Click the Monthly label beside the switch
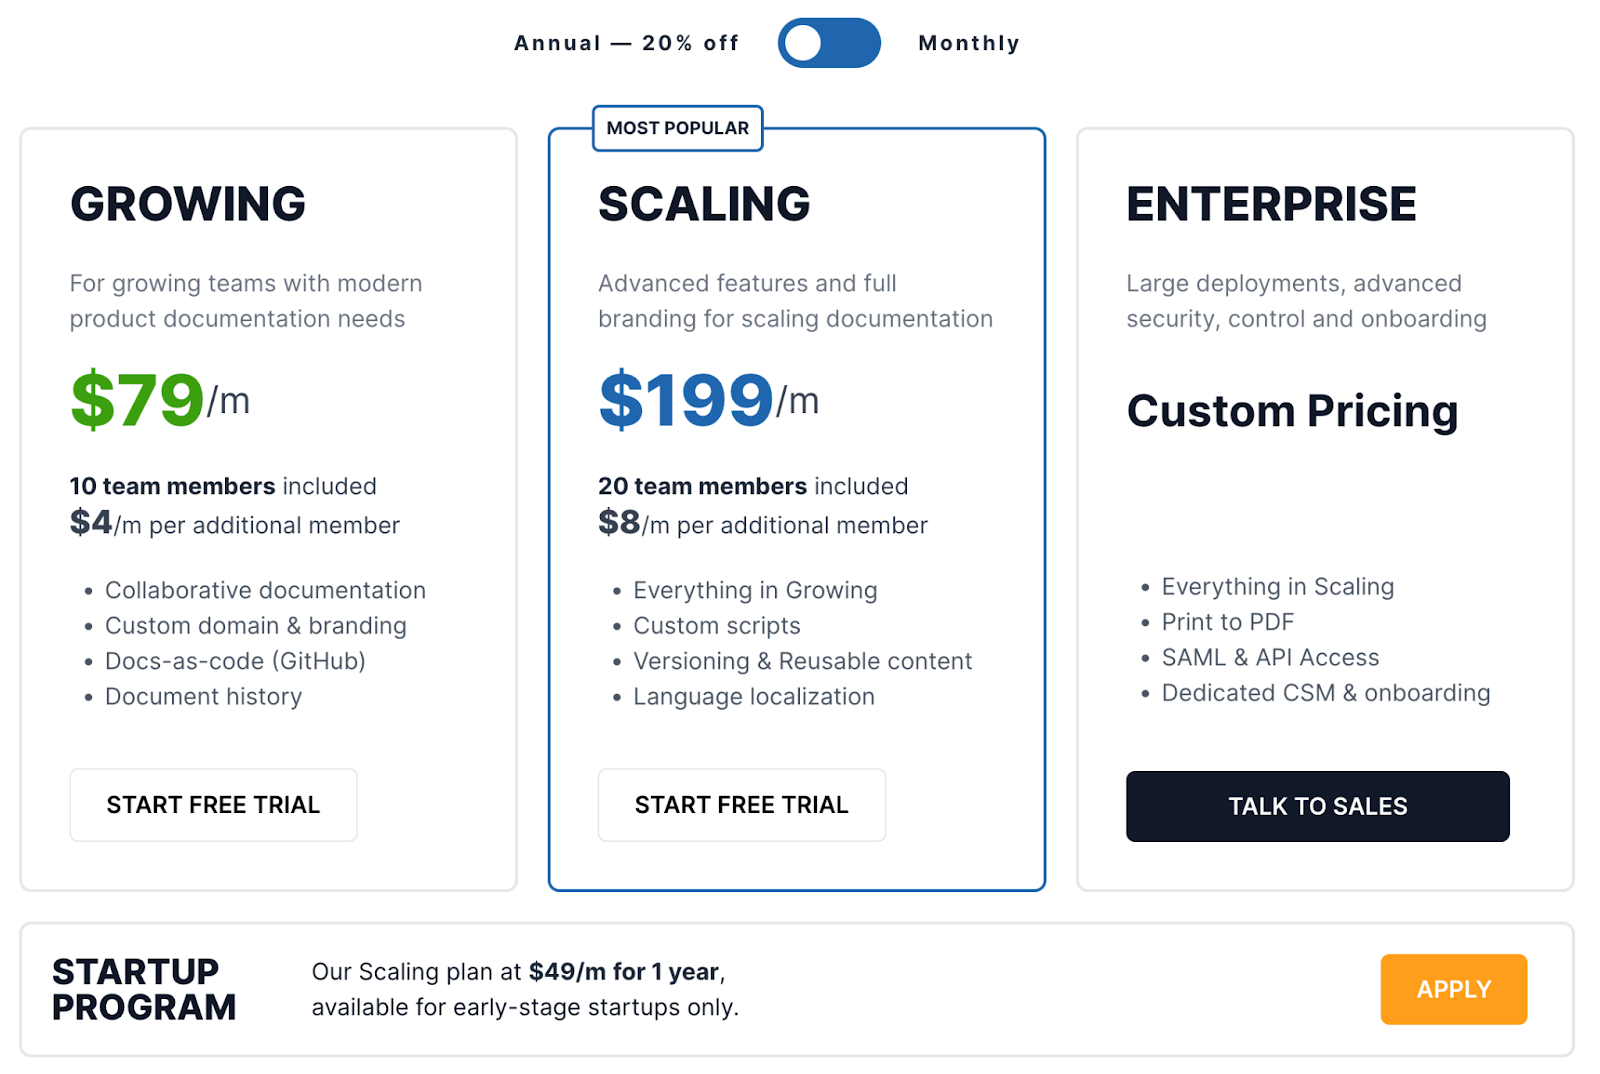The image size is (1600, 1074). pyautogui.click(x=968, y=42)
